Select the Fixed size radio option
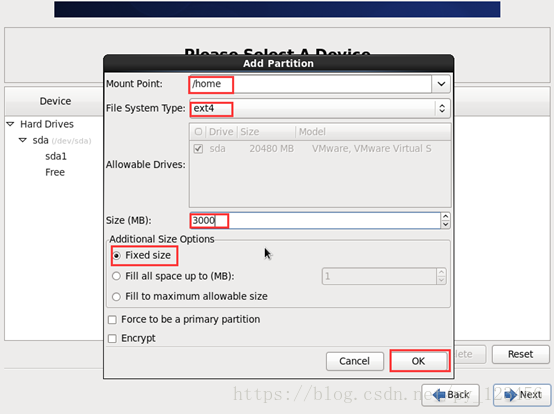Screen dimensions: 554x414 [x=116, y=255]
